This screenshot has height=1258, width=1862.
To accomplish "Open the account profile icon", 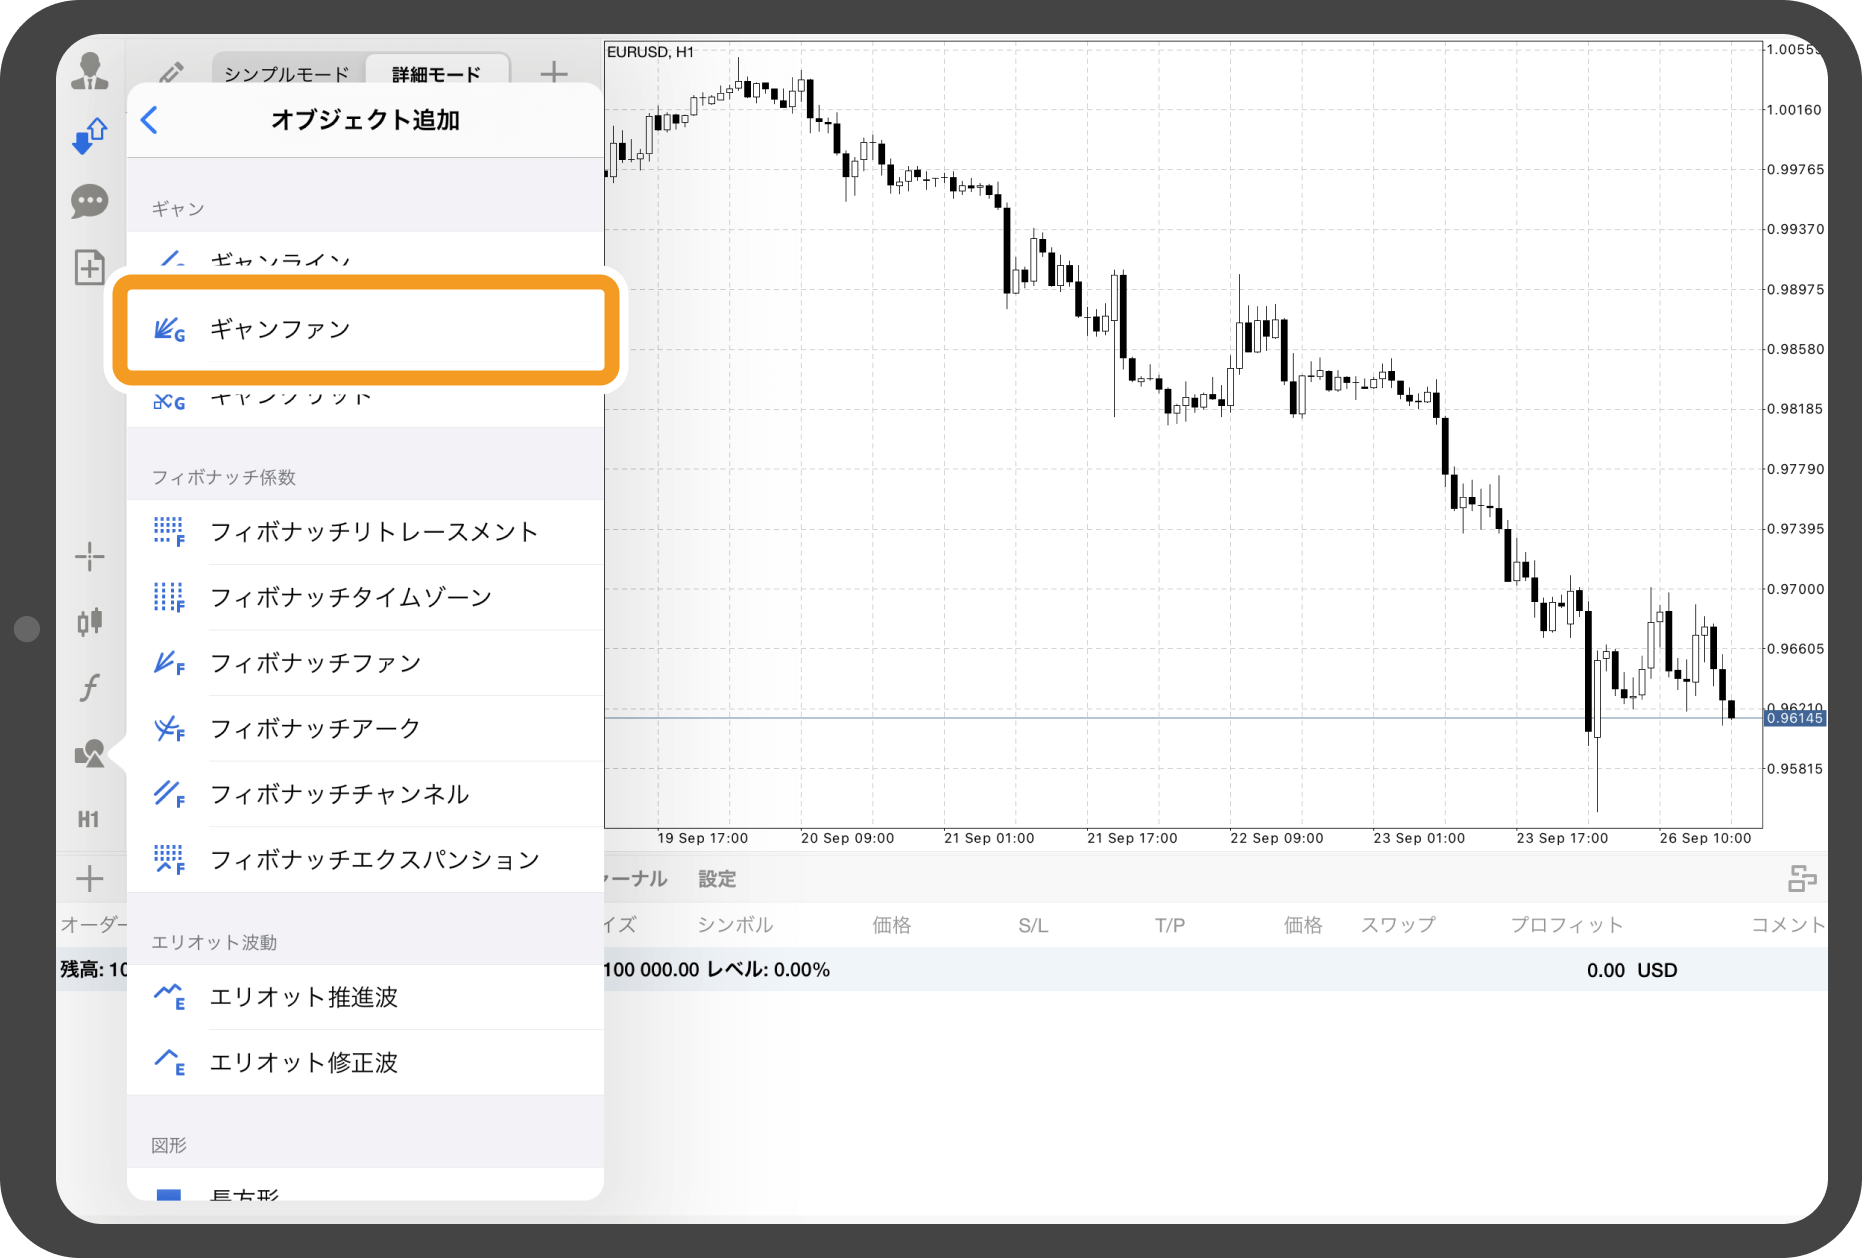I will [x=90, y=72].
